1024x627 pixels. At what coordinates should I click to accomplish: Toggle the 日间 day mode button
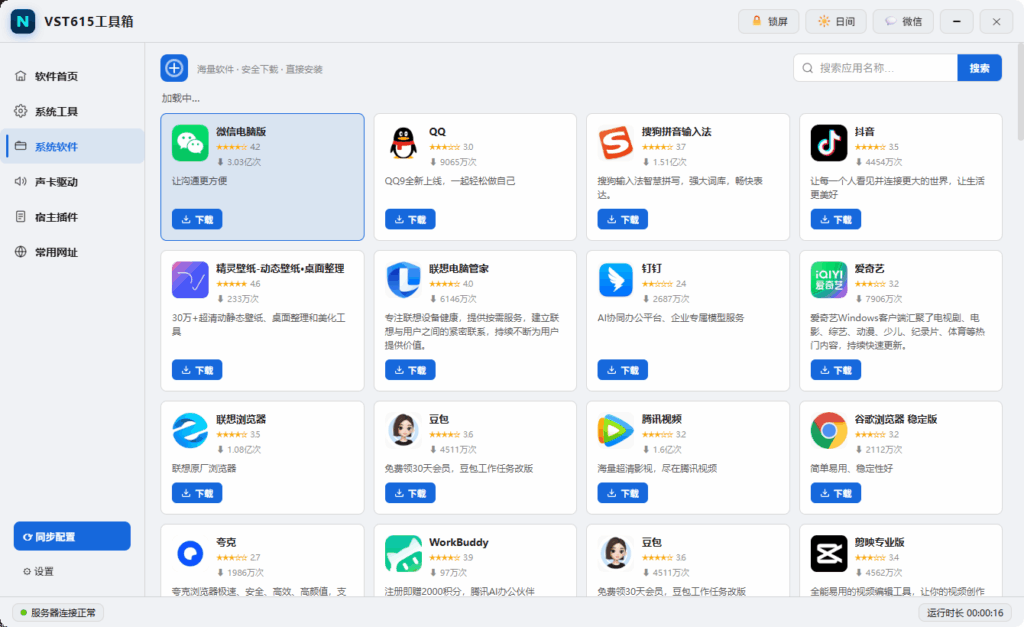coord(836,22)
